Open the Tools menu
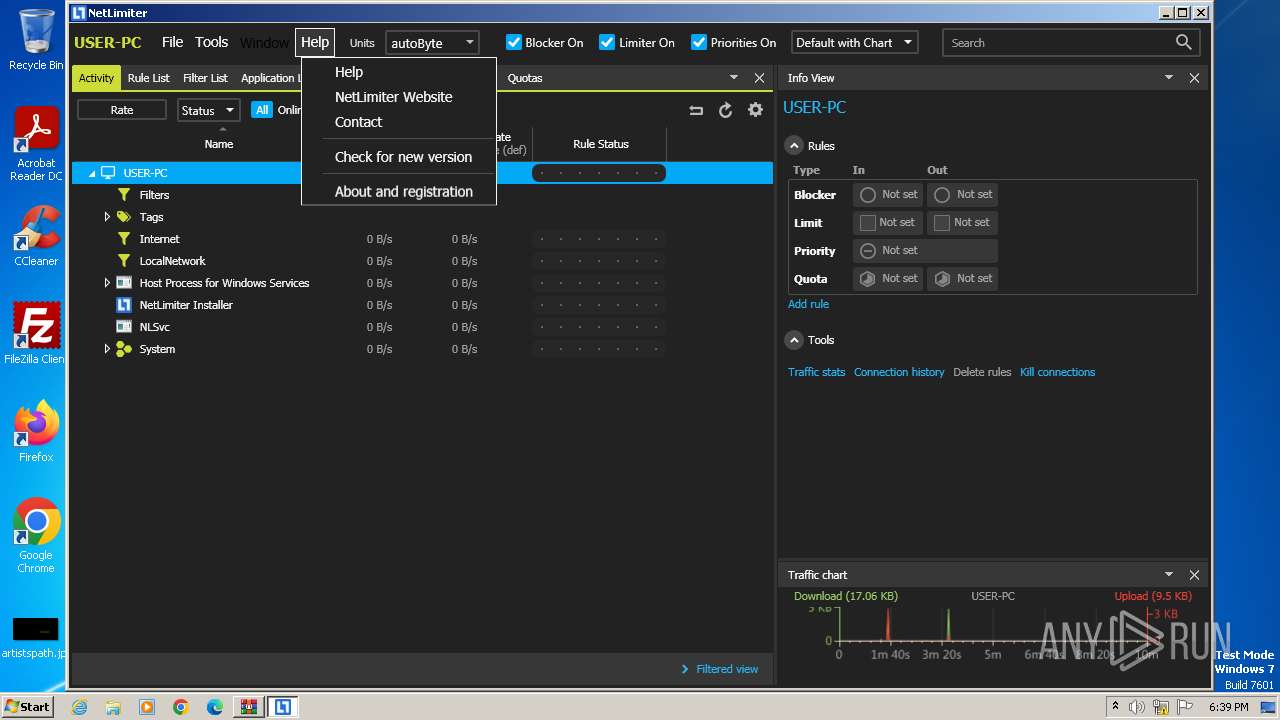 (x=212, y=42)
